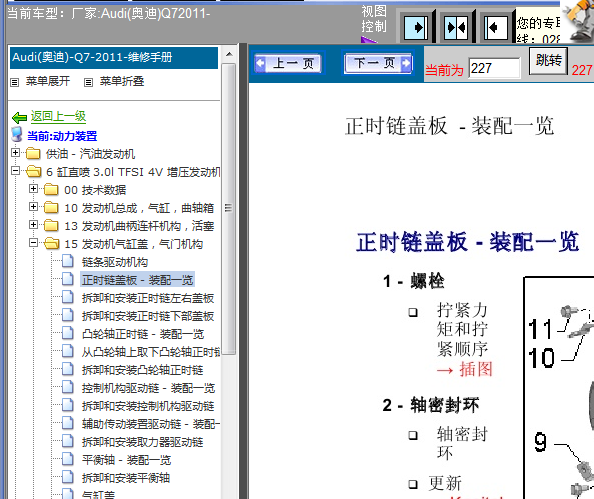Click the folder icon for 供油 - 汽油发动机
Screen dimensions: 594x499
33,153
